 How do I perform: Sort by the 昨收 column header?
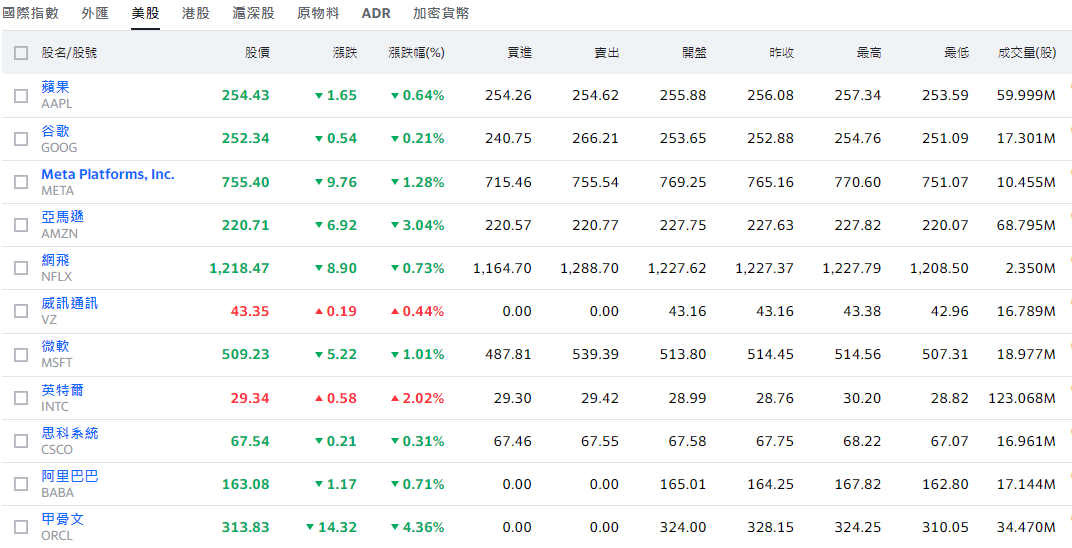pyautogui.click(x=781, y=53)
